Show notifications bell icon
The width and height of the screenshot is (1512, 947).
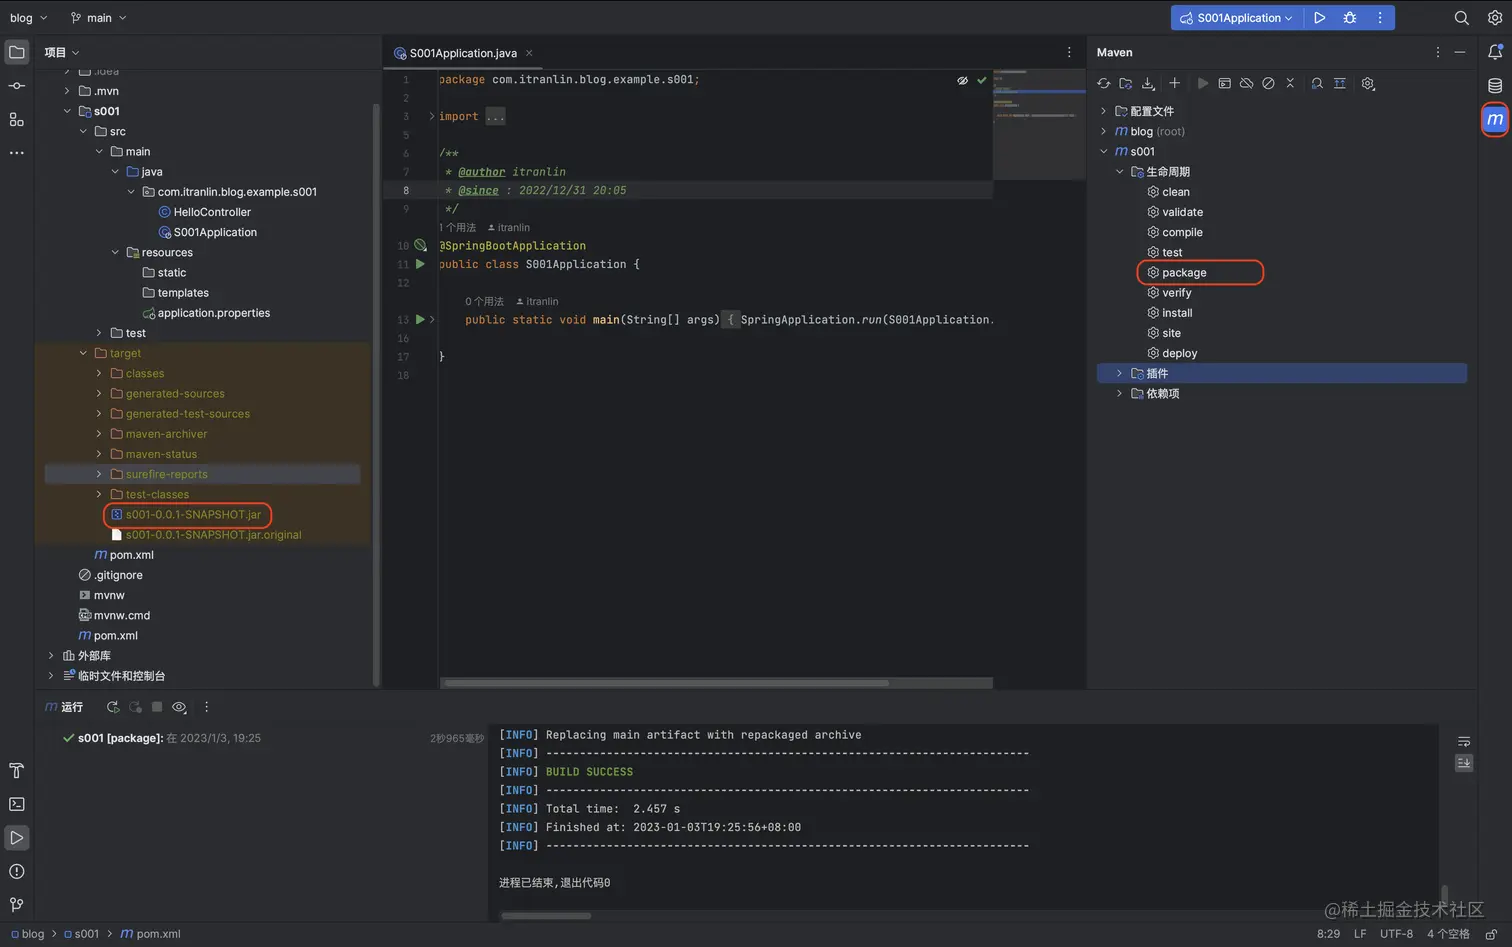click(1495, 52)
